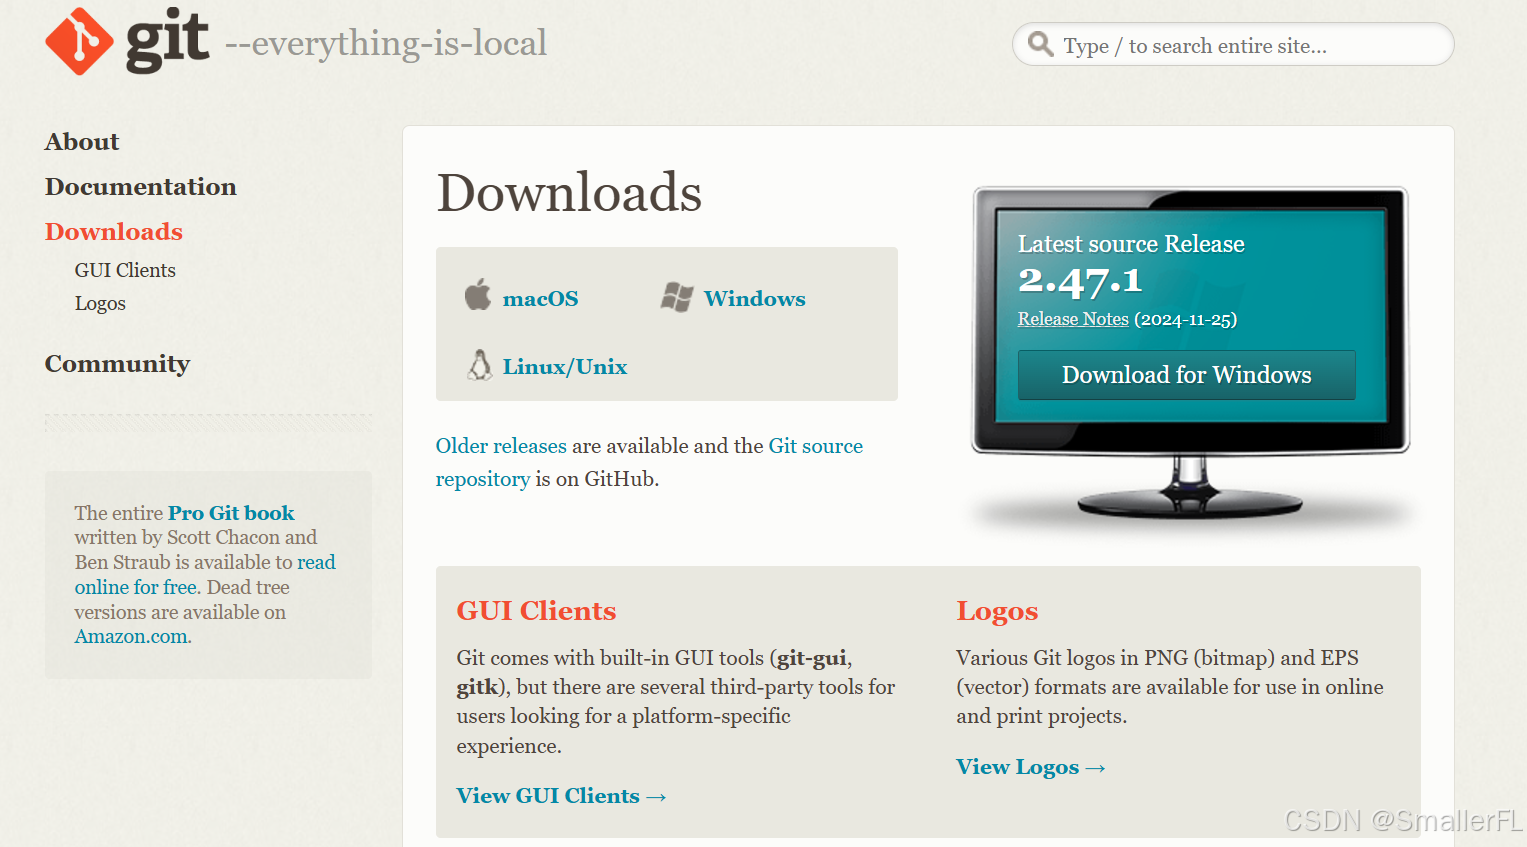The height and width of the screenshot is (847, 1527).
Task: Click the Logos section heading
Action: (x=997, y=611)
